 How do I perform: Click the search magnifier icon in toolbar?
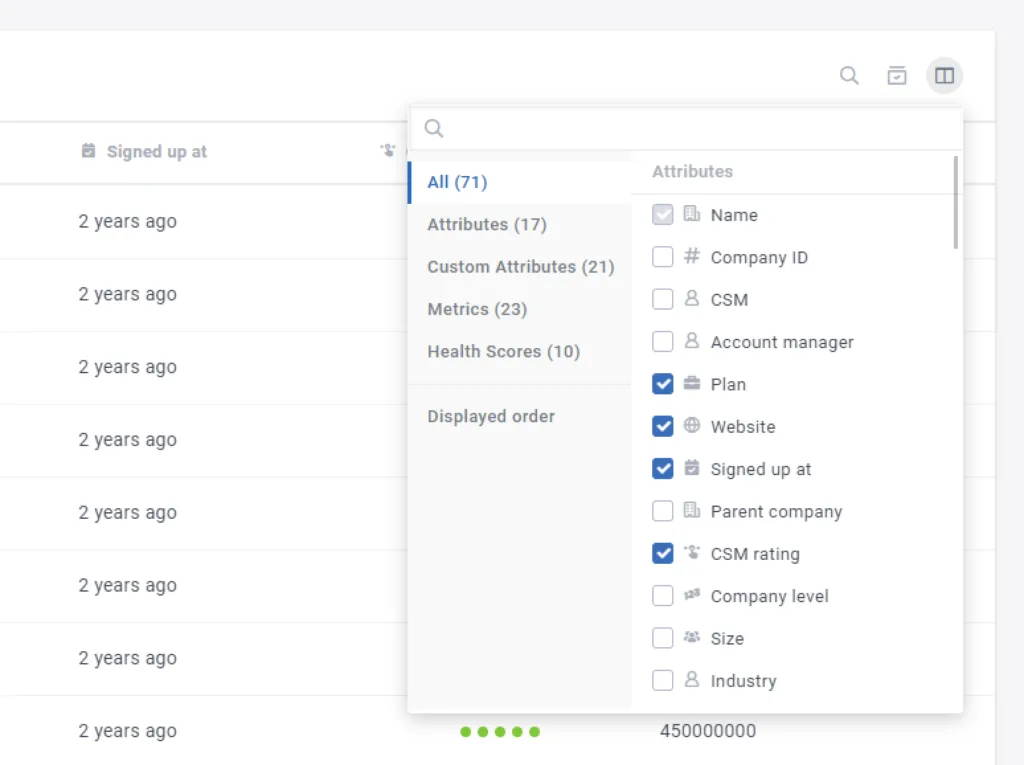point(849,76)
